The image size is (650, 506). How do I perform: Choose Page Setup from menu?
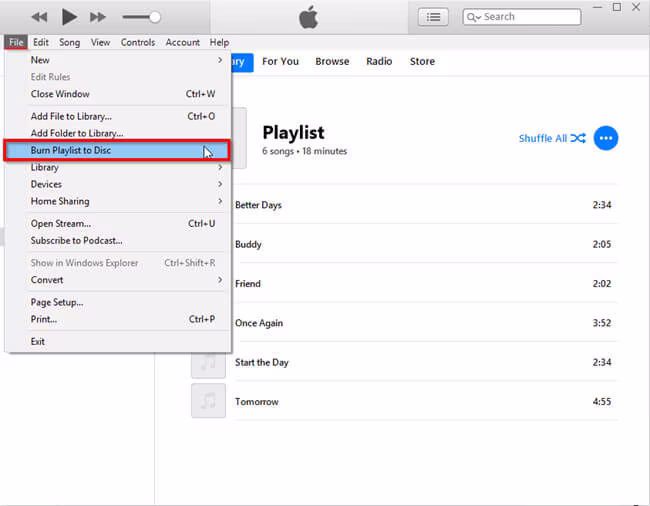tap(117, 303)
